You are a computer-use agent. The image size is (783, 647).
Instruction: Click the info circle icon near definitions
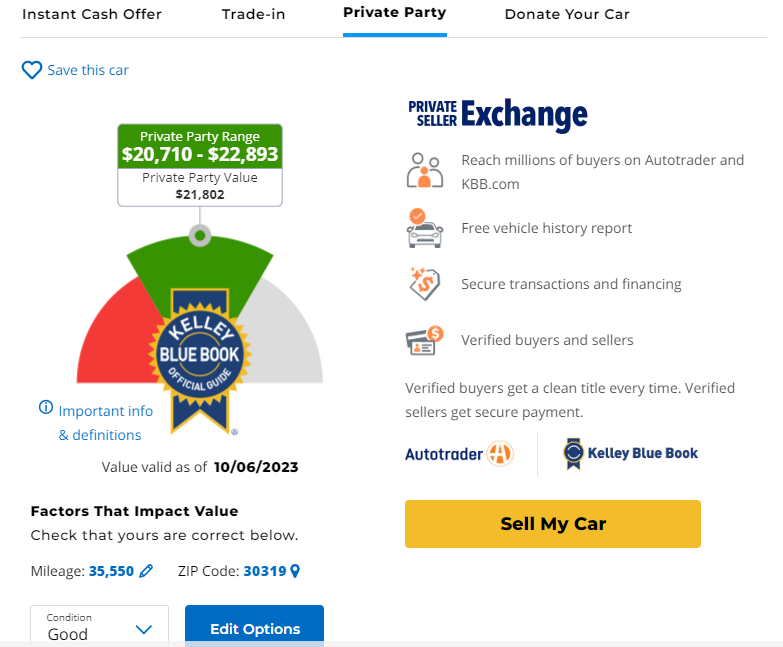pos(45,408)
